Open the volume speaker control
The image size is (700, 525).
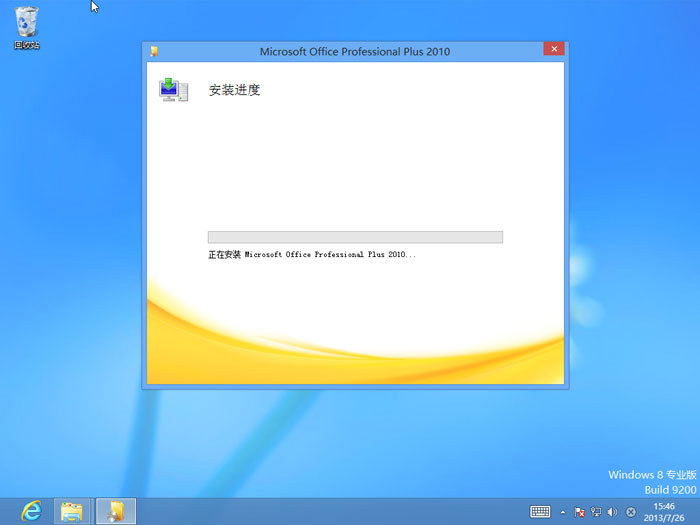[612, 512]
